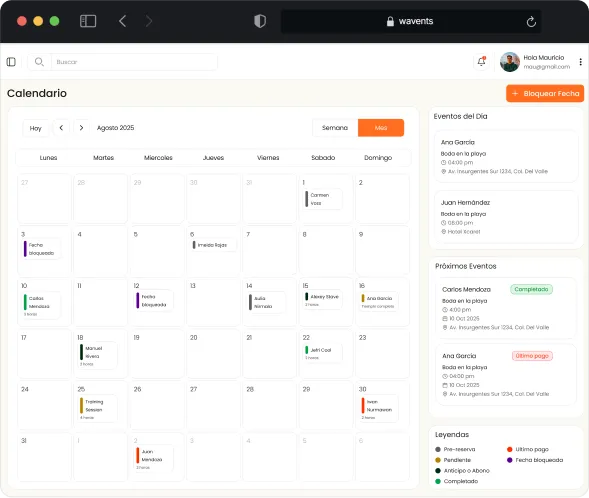
Task: Open the privacy shield icon
Action: (x=260, y=21)
